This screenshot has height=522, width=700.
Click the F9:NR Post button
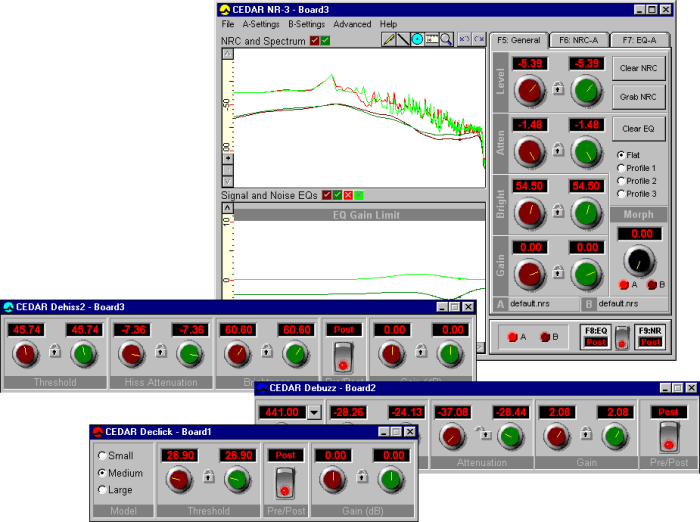coord(650,336)
